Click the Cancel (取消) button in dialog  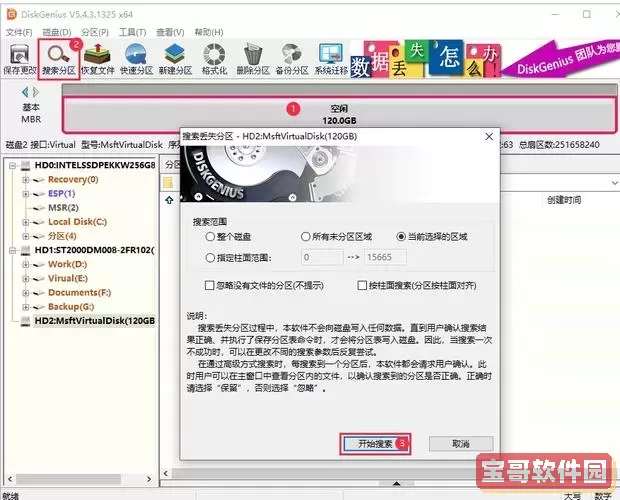click(461, 444)
